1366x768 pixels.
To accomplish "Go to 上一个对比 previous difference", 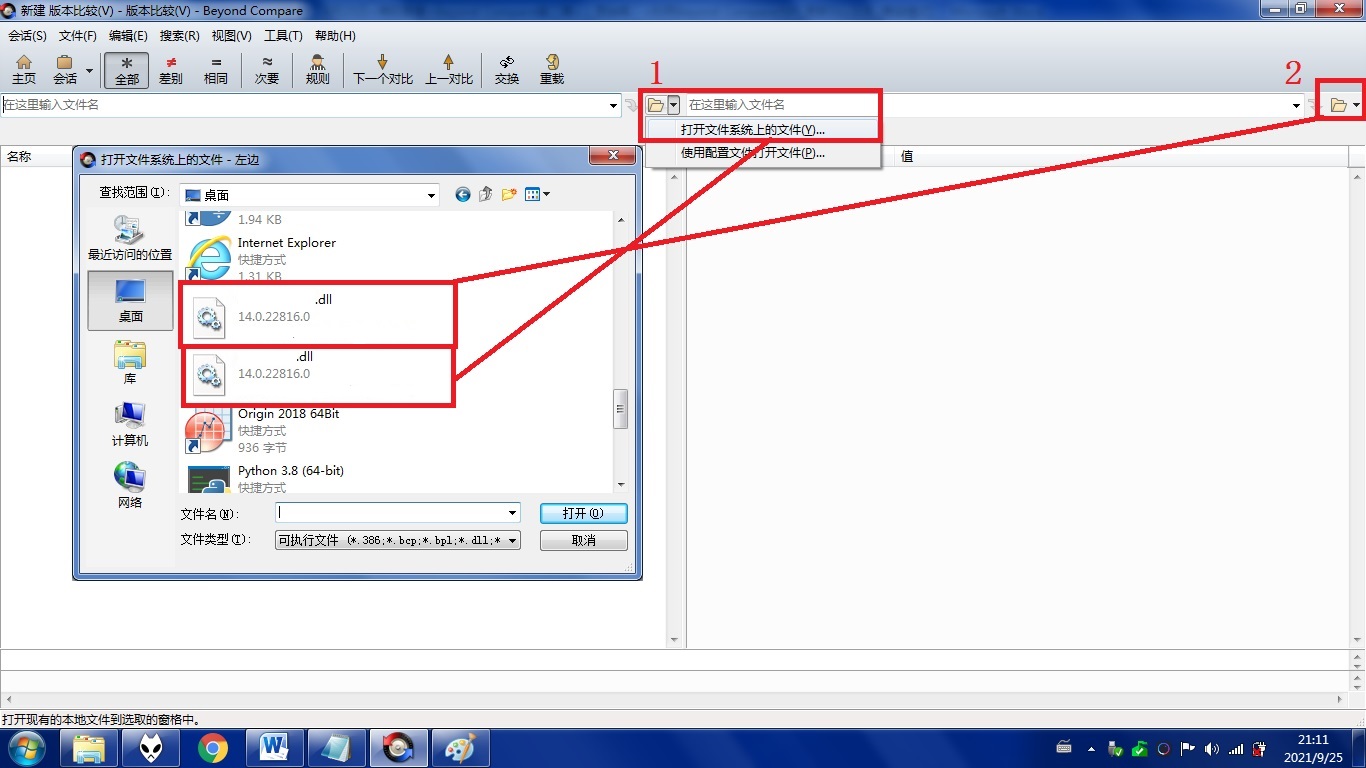I will pos(449,70).
